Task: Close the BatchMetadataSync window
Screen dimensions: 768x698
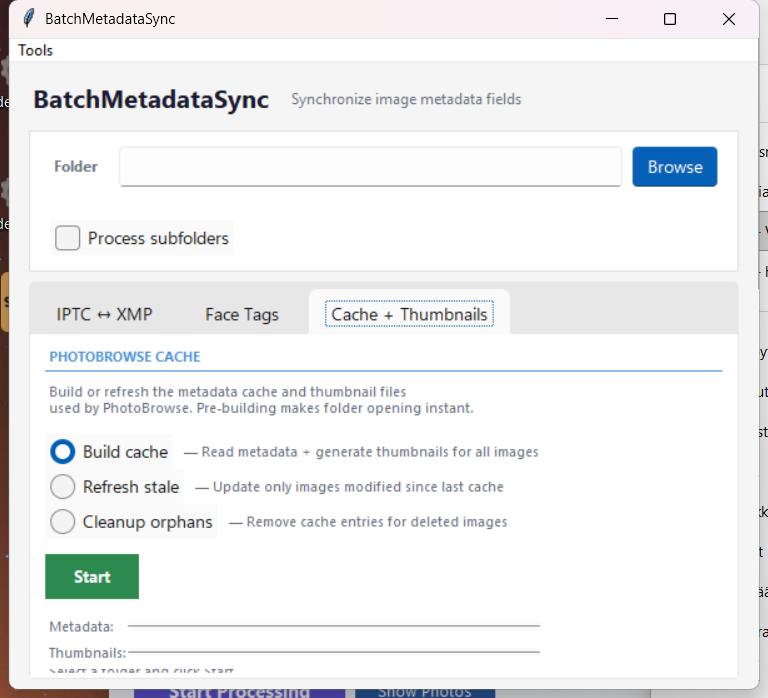Action: [x=729, y=19]
